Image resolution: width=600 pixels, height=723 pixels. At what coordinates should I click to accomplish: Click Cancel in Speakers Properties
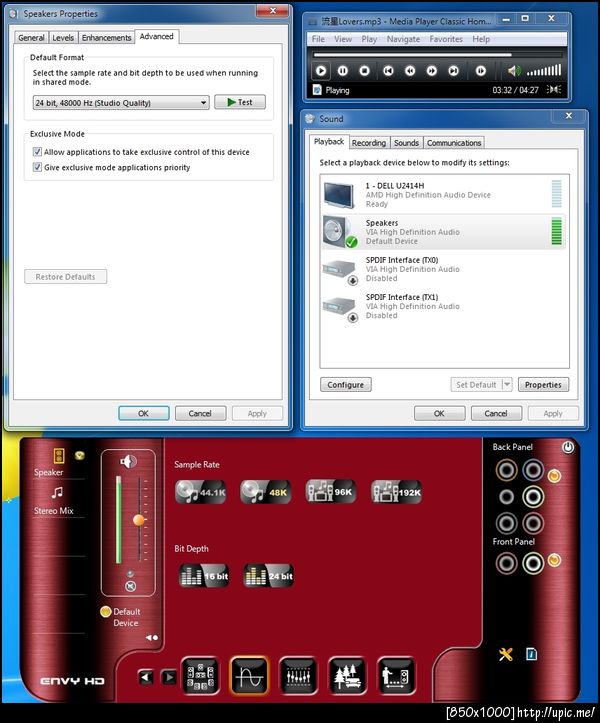click(x=200, y=414)
